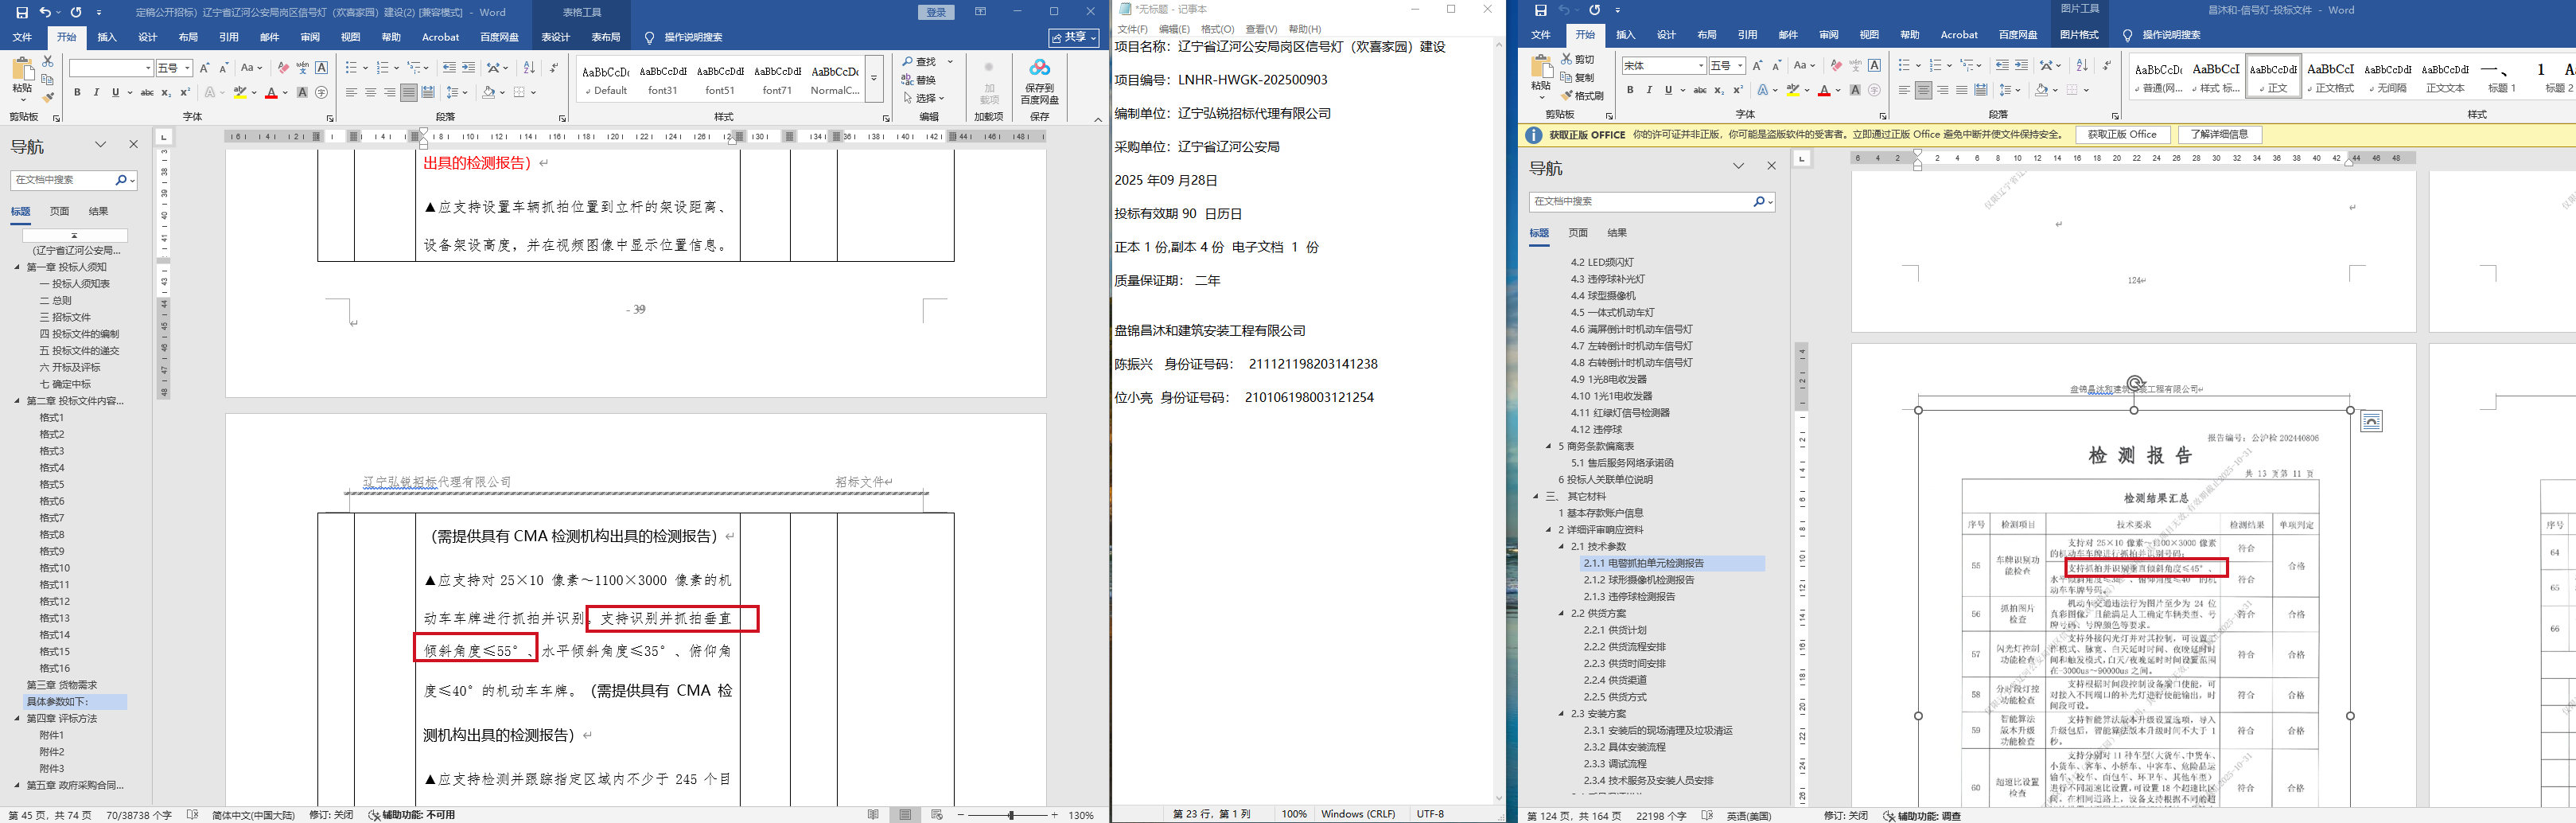Toggle Bold in left Word ribbon
Viewport: 2576px width, 823px height.
click(x=77, y=93)
